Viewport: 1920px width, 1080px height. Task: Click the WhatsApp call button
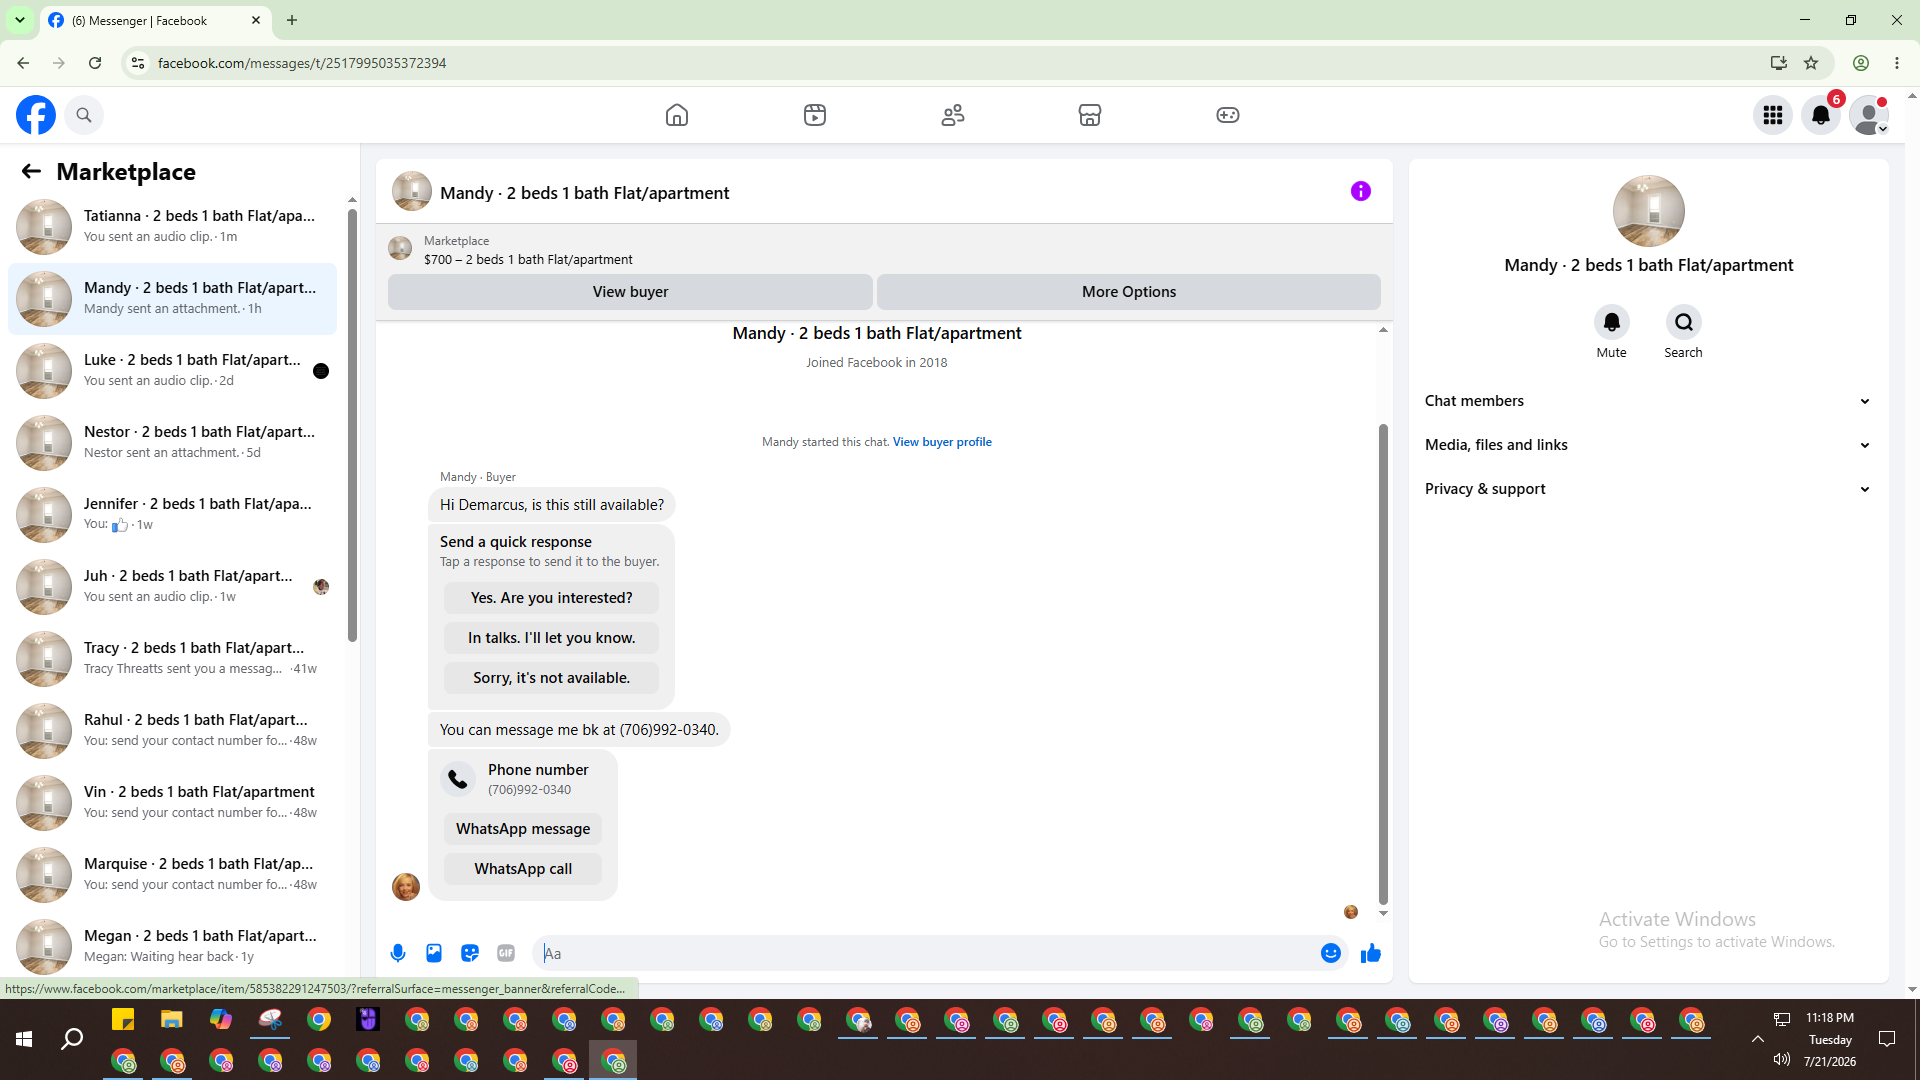click(x=523, y=869)
